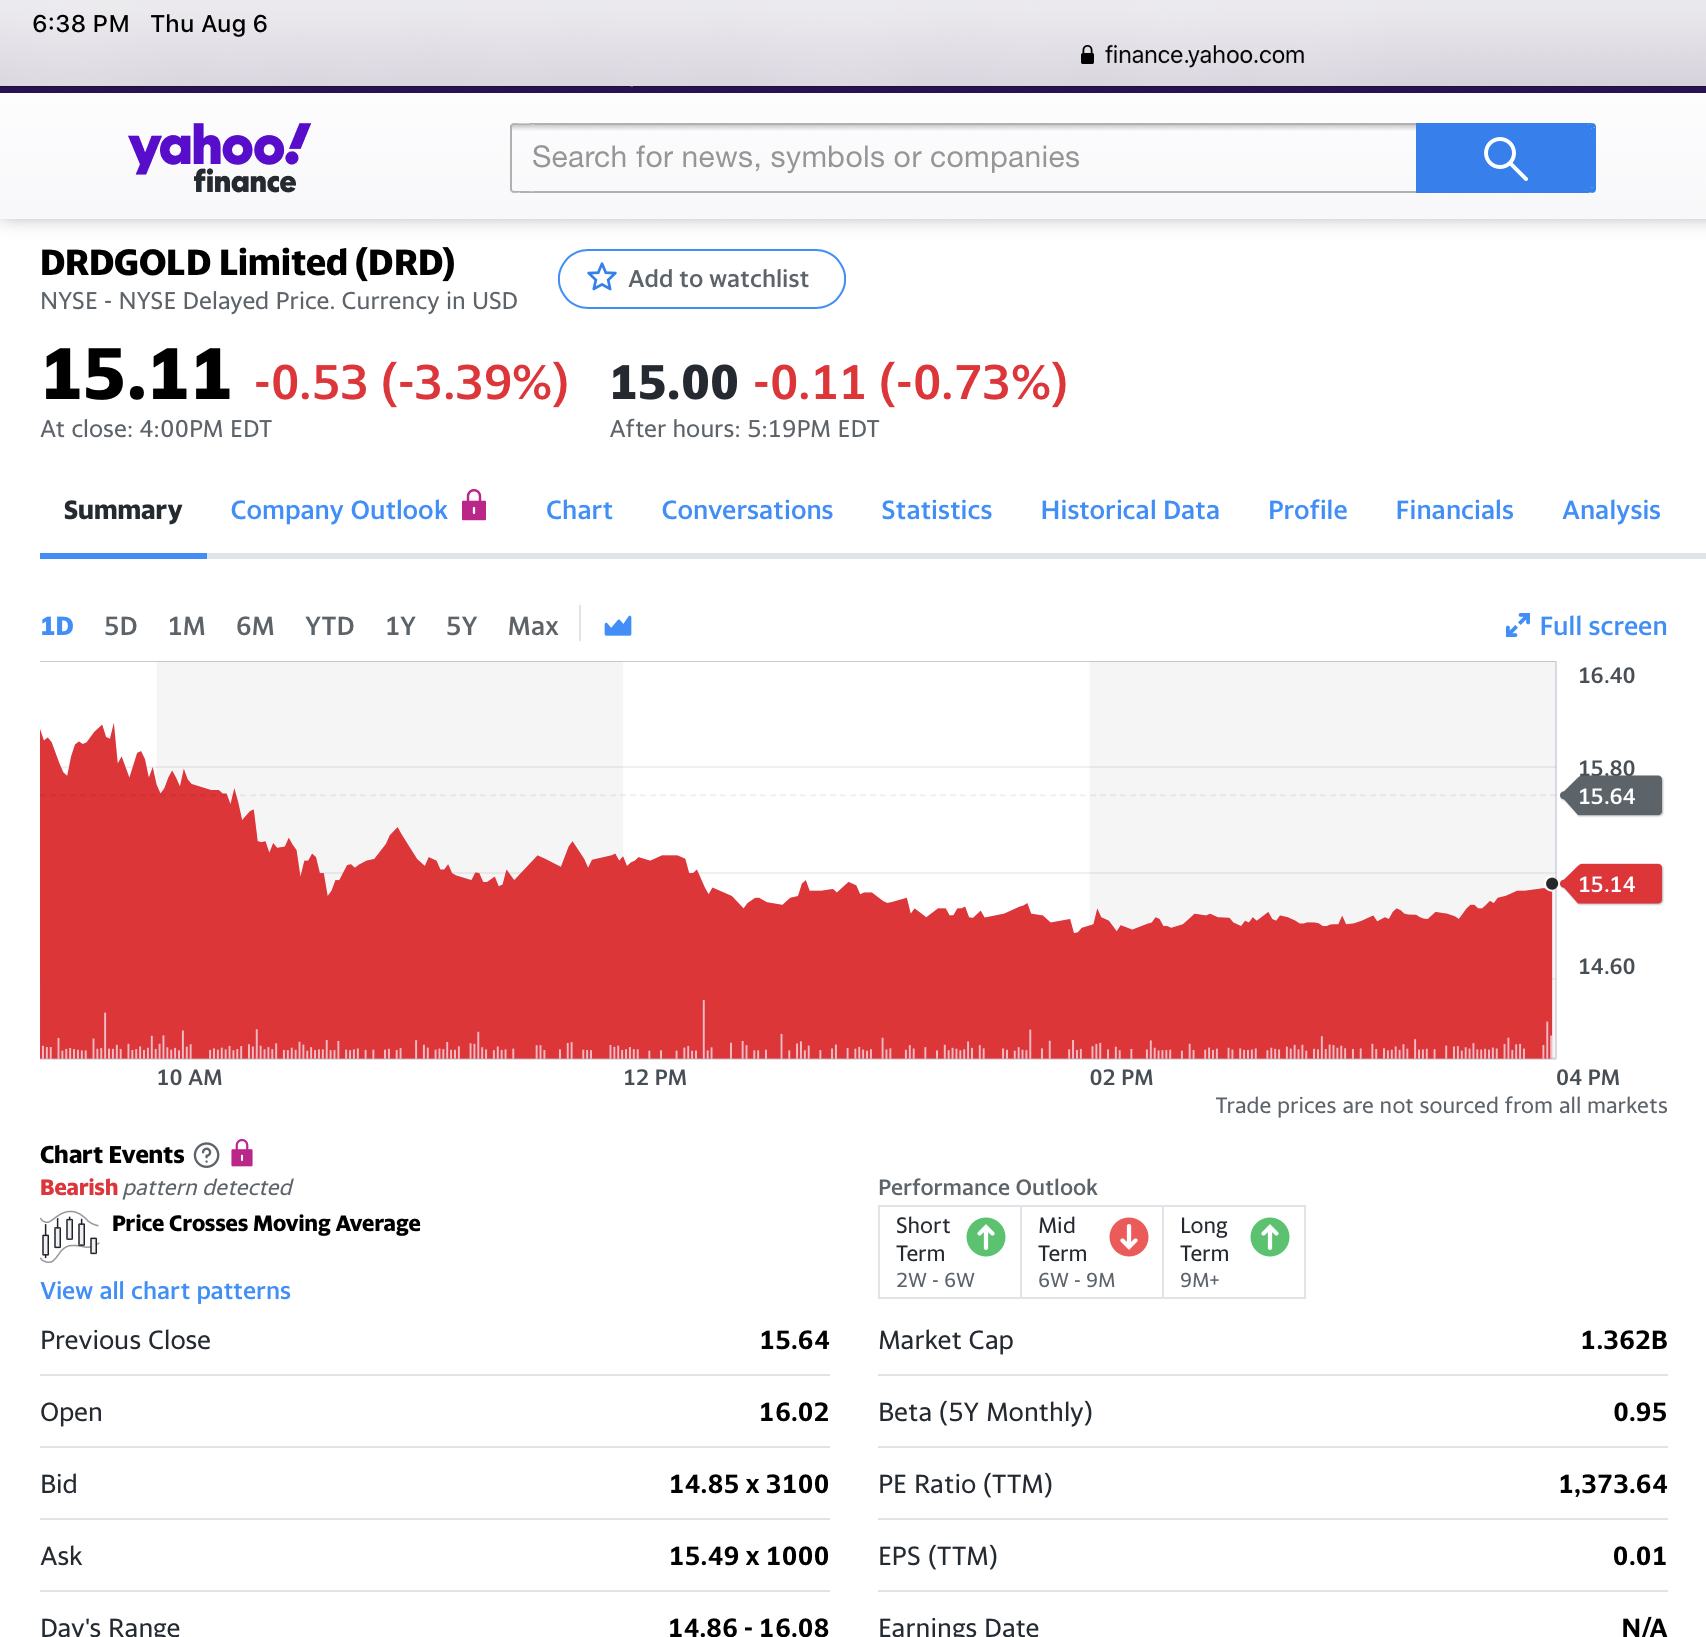View the Profile tab
The width and height of the screenshot is (1706, 1637).
click(1307, 510)
